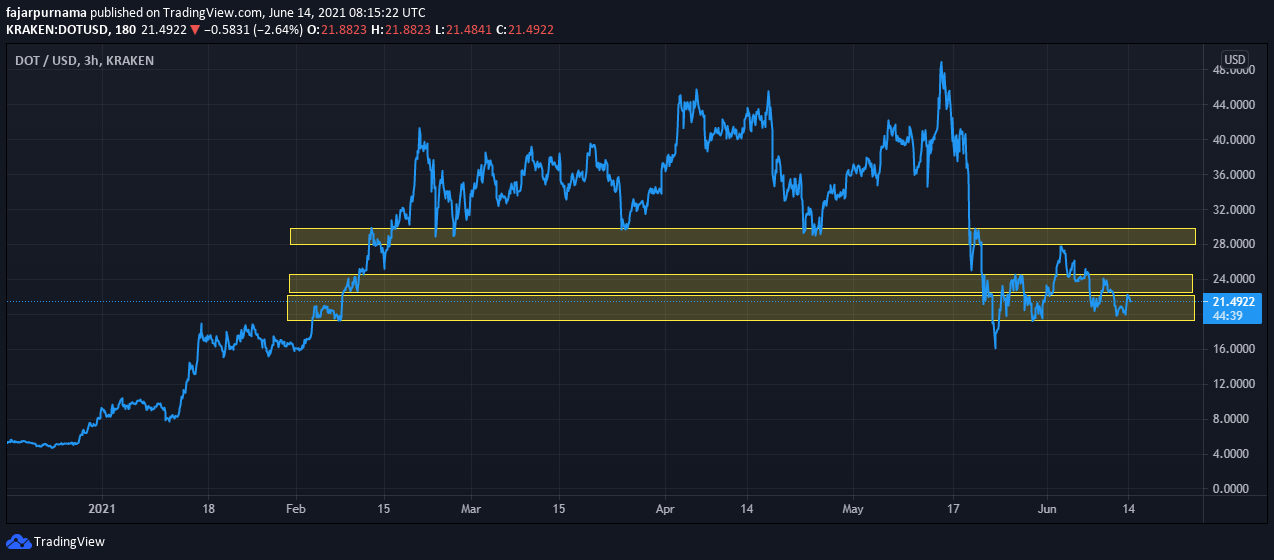1274x560 pixels.
Task: Click the 32.0000 price axis label
Action: [x=1232, y=210]
